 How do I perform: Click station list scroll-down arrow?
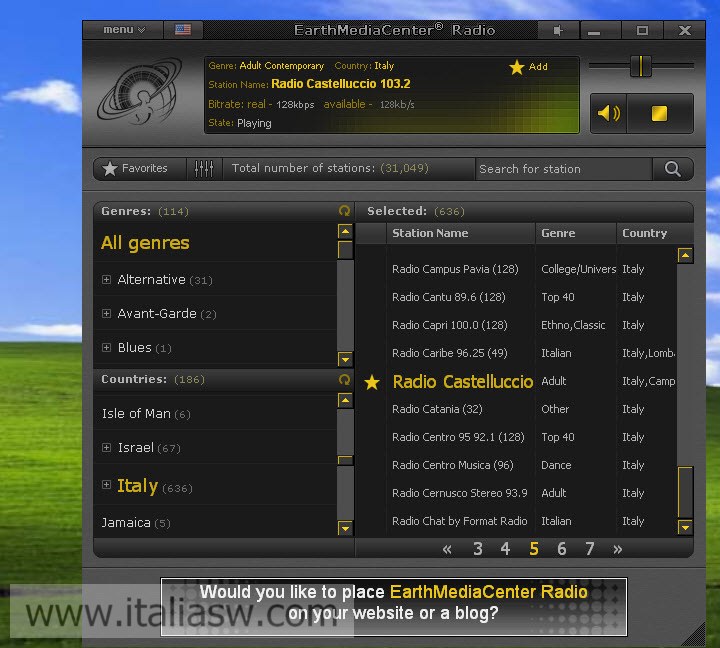(x=685, y=527)
